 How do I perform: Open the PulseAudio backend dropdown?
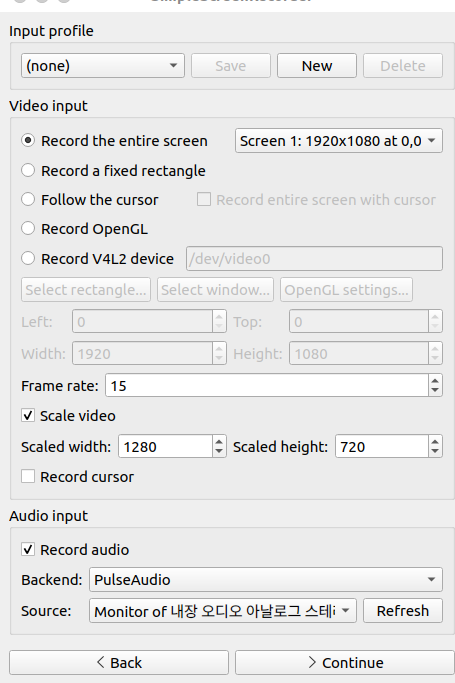(x=266, y=579)
